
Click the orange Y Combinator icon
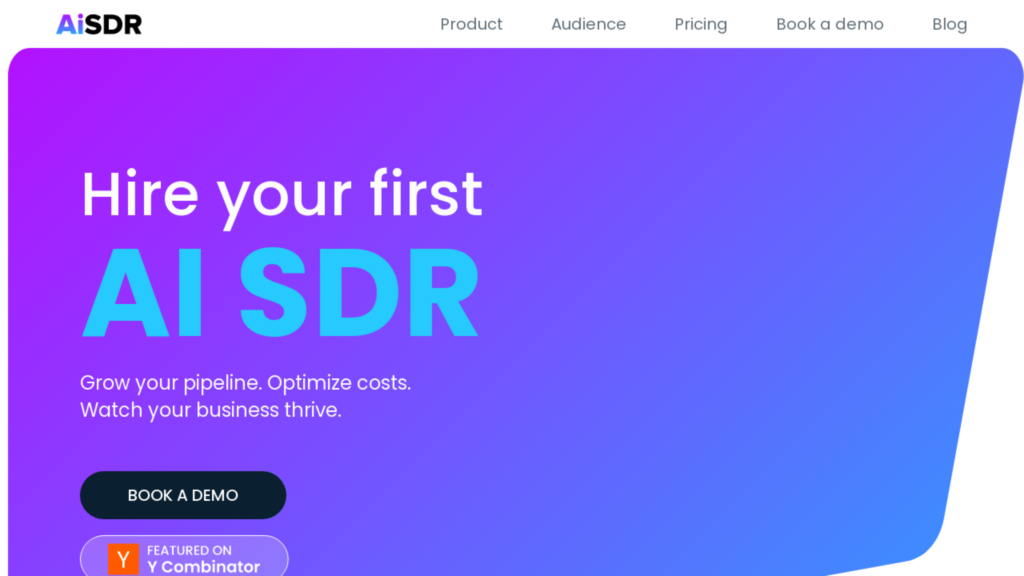[123, 559]
